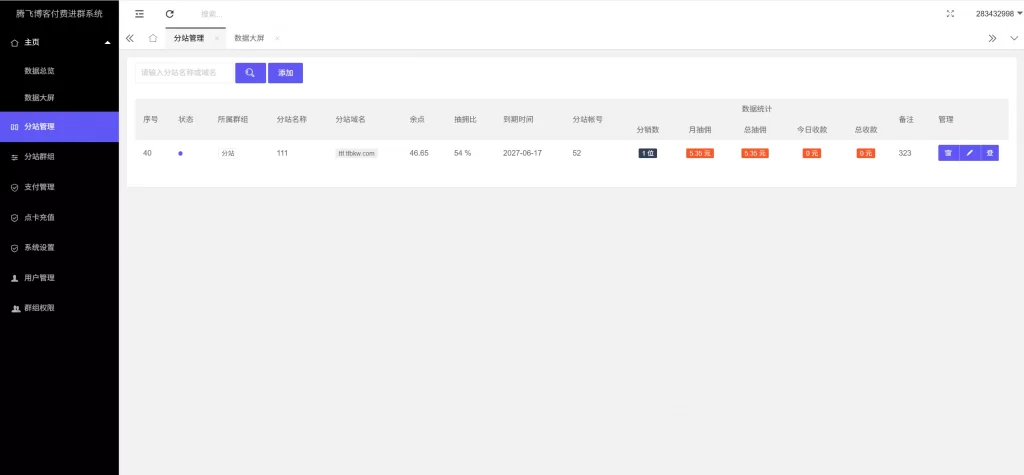Click the 登 login button in row
This screenshot has height=475, width=1024.
[989, 153]
